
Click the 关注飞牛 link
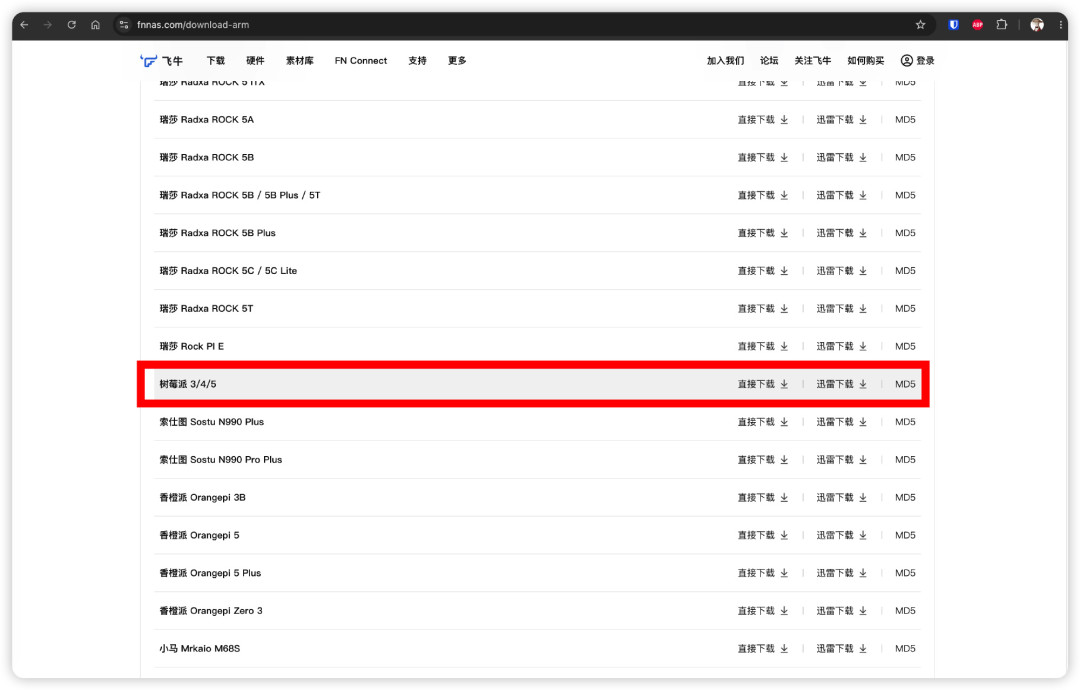(x=813, y=61)
